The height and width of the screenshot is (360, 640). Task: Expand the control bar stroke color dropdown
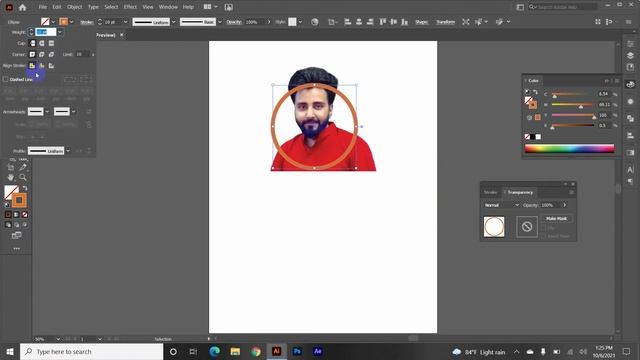tap(71, 22)
